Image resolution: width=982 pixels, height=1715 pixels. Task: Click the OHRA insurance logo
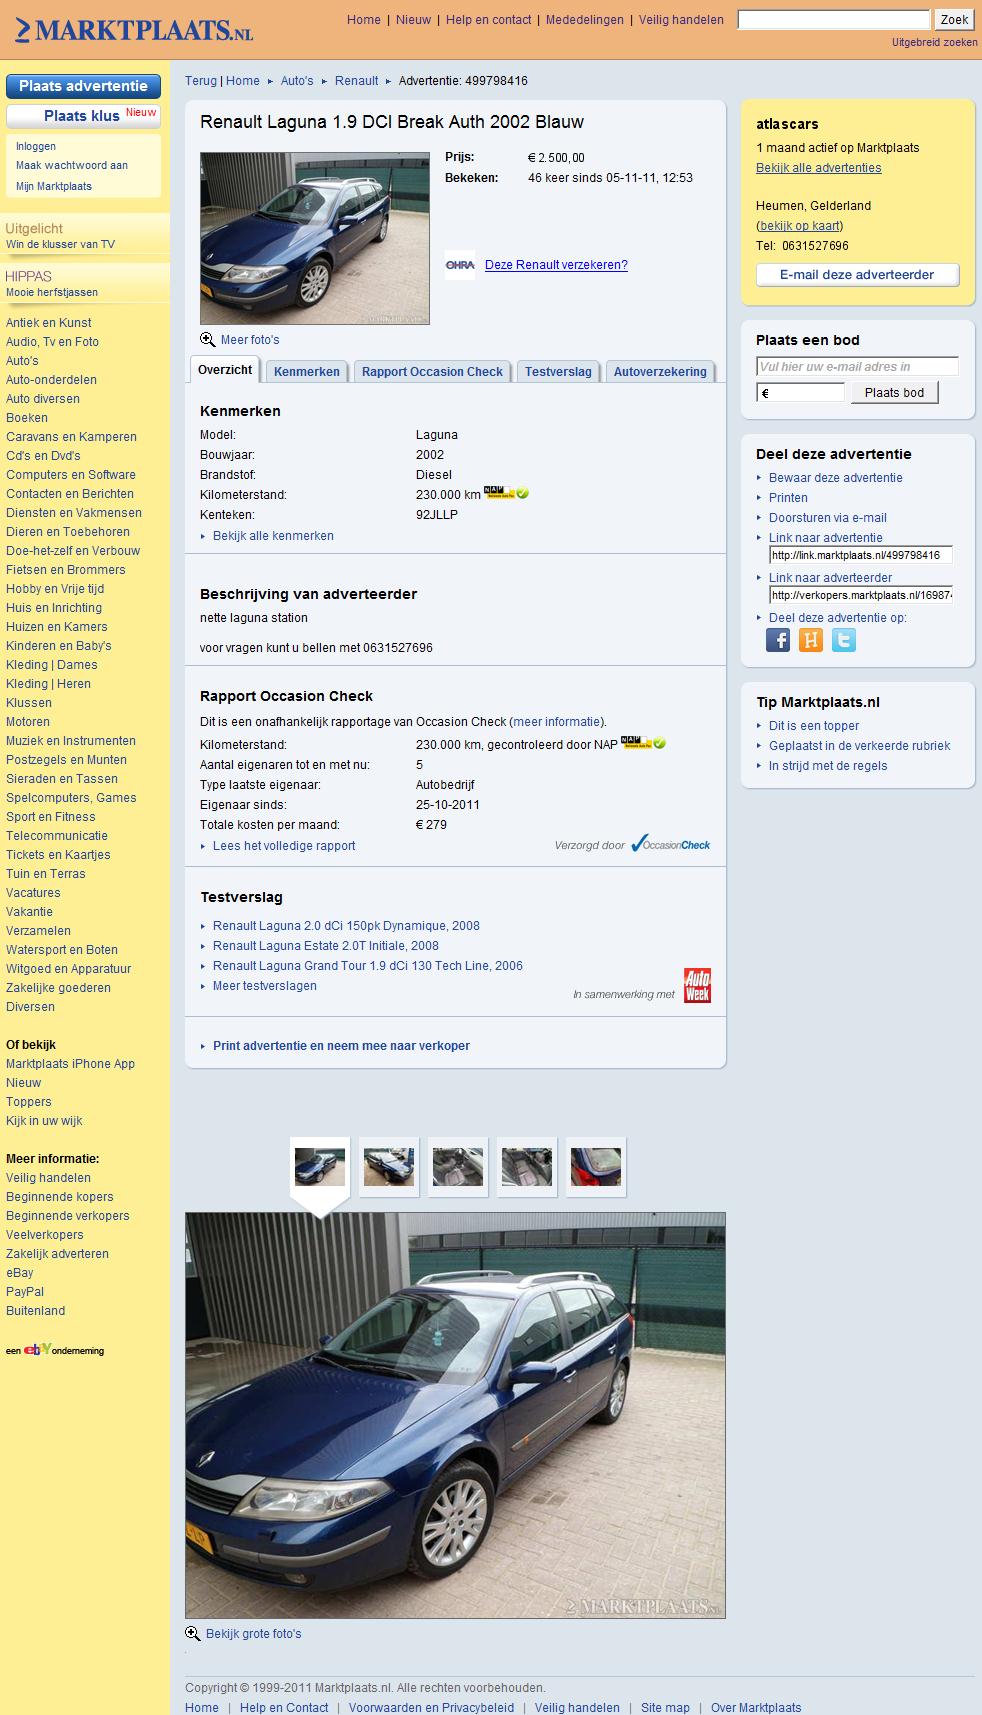click(460, 265)
